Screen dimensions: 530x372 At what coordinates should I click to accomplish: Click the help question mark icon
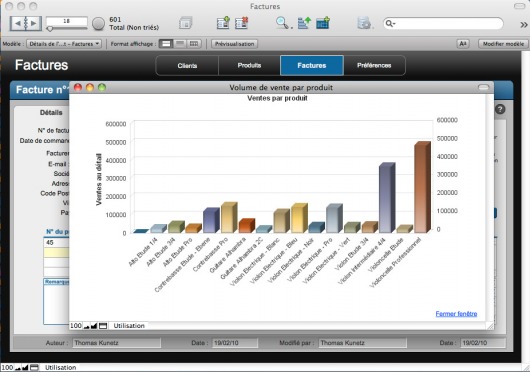point(500,109)
